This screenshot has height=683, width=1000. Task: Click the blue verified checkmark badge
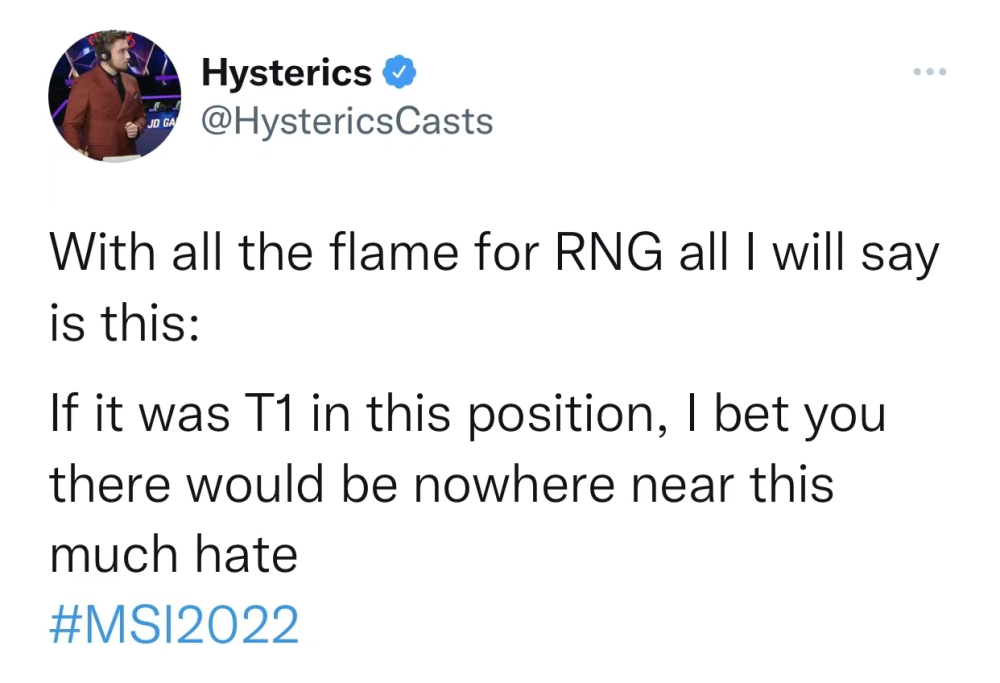tap(400, 72)
